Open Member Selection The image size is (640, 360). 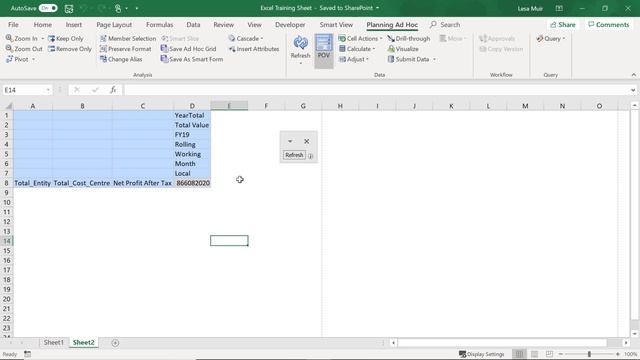[128, 38]
